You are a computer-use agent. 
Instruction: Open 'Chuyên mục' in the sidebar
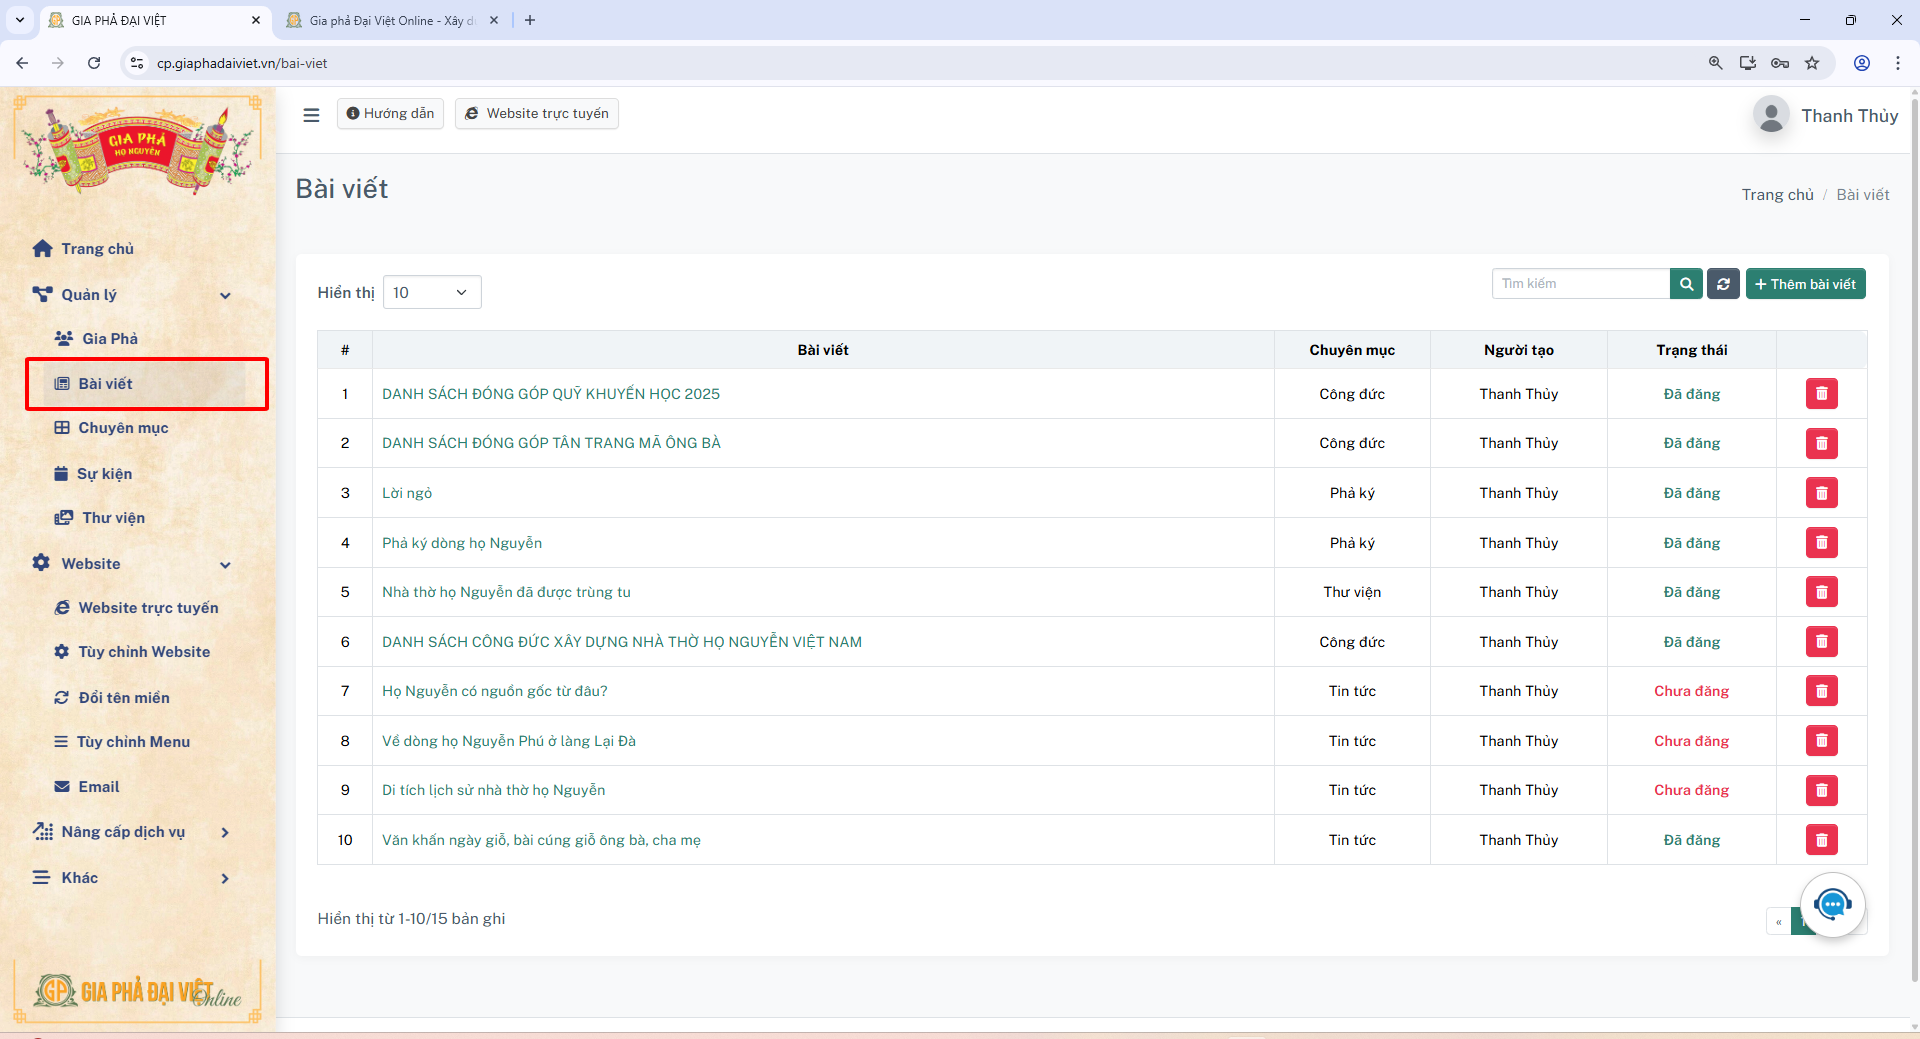tap(123, 428)
